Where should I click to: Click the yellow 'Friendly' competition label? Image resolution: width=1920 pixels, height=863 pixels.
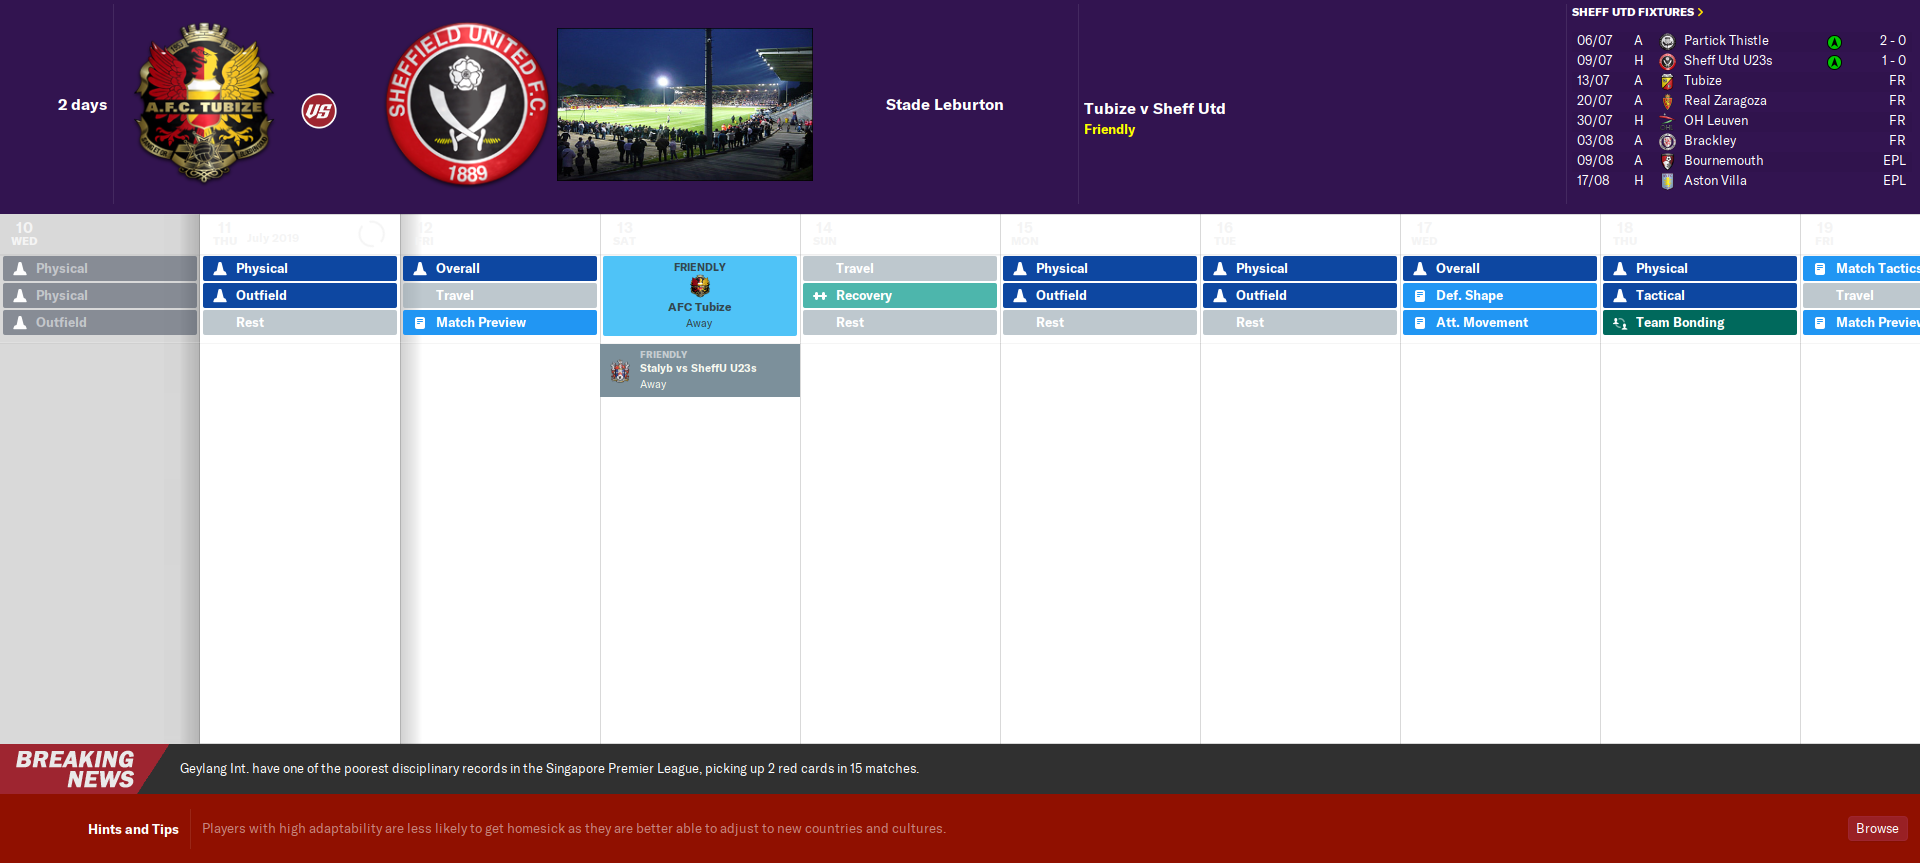[1110, 130]
